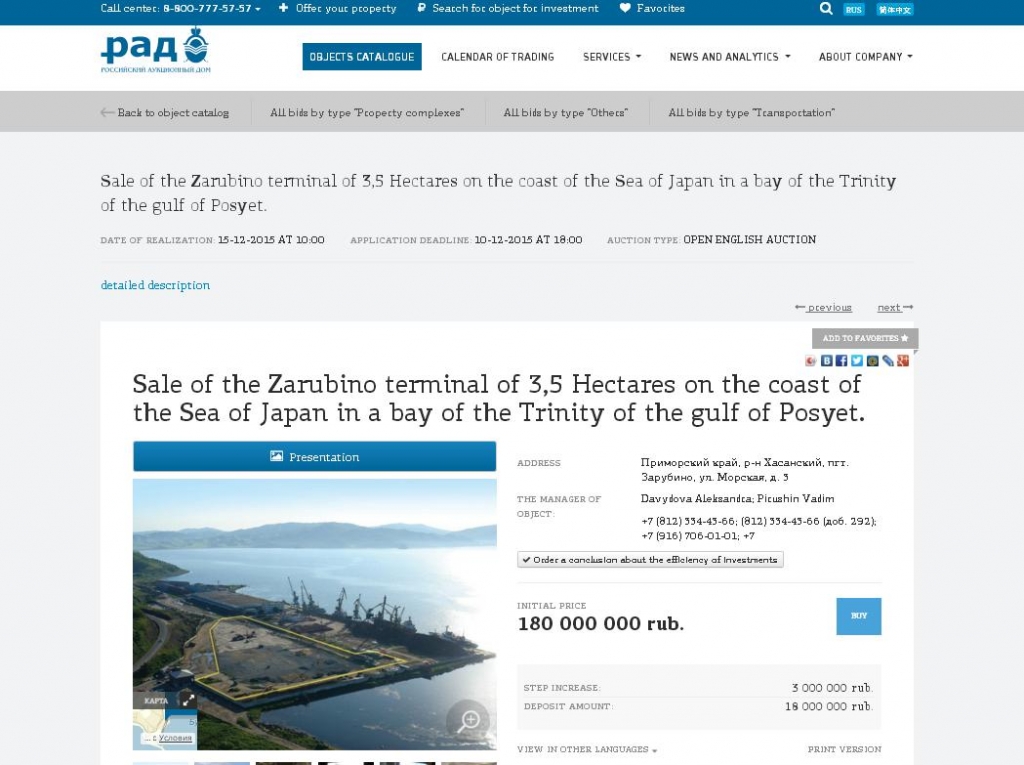Open View in other languages dropdown
Image resolution: width=1024 pixels, height=765 pixels.
pos(586,749)
